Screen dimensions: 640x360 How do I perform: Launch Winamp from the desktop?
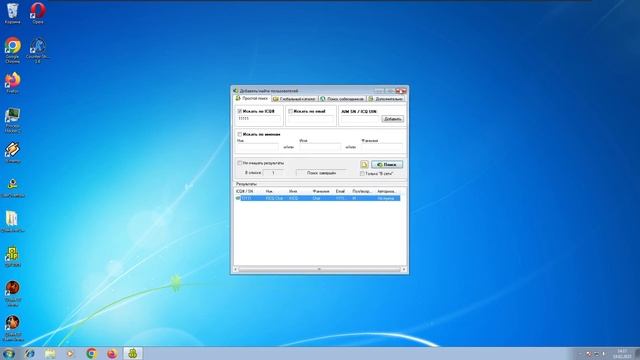click(x=12, y=153)
